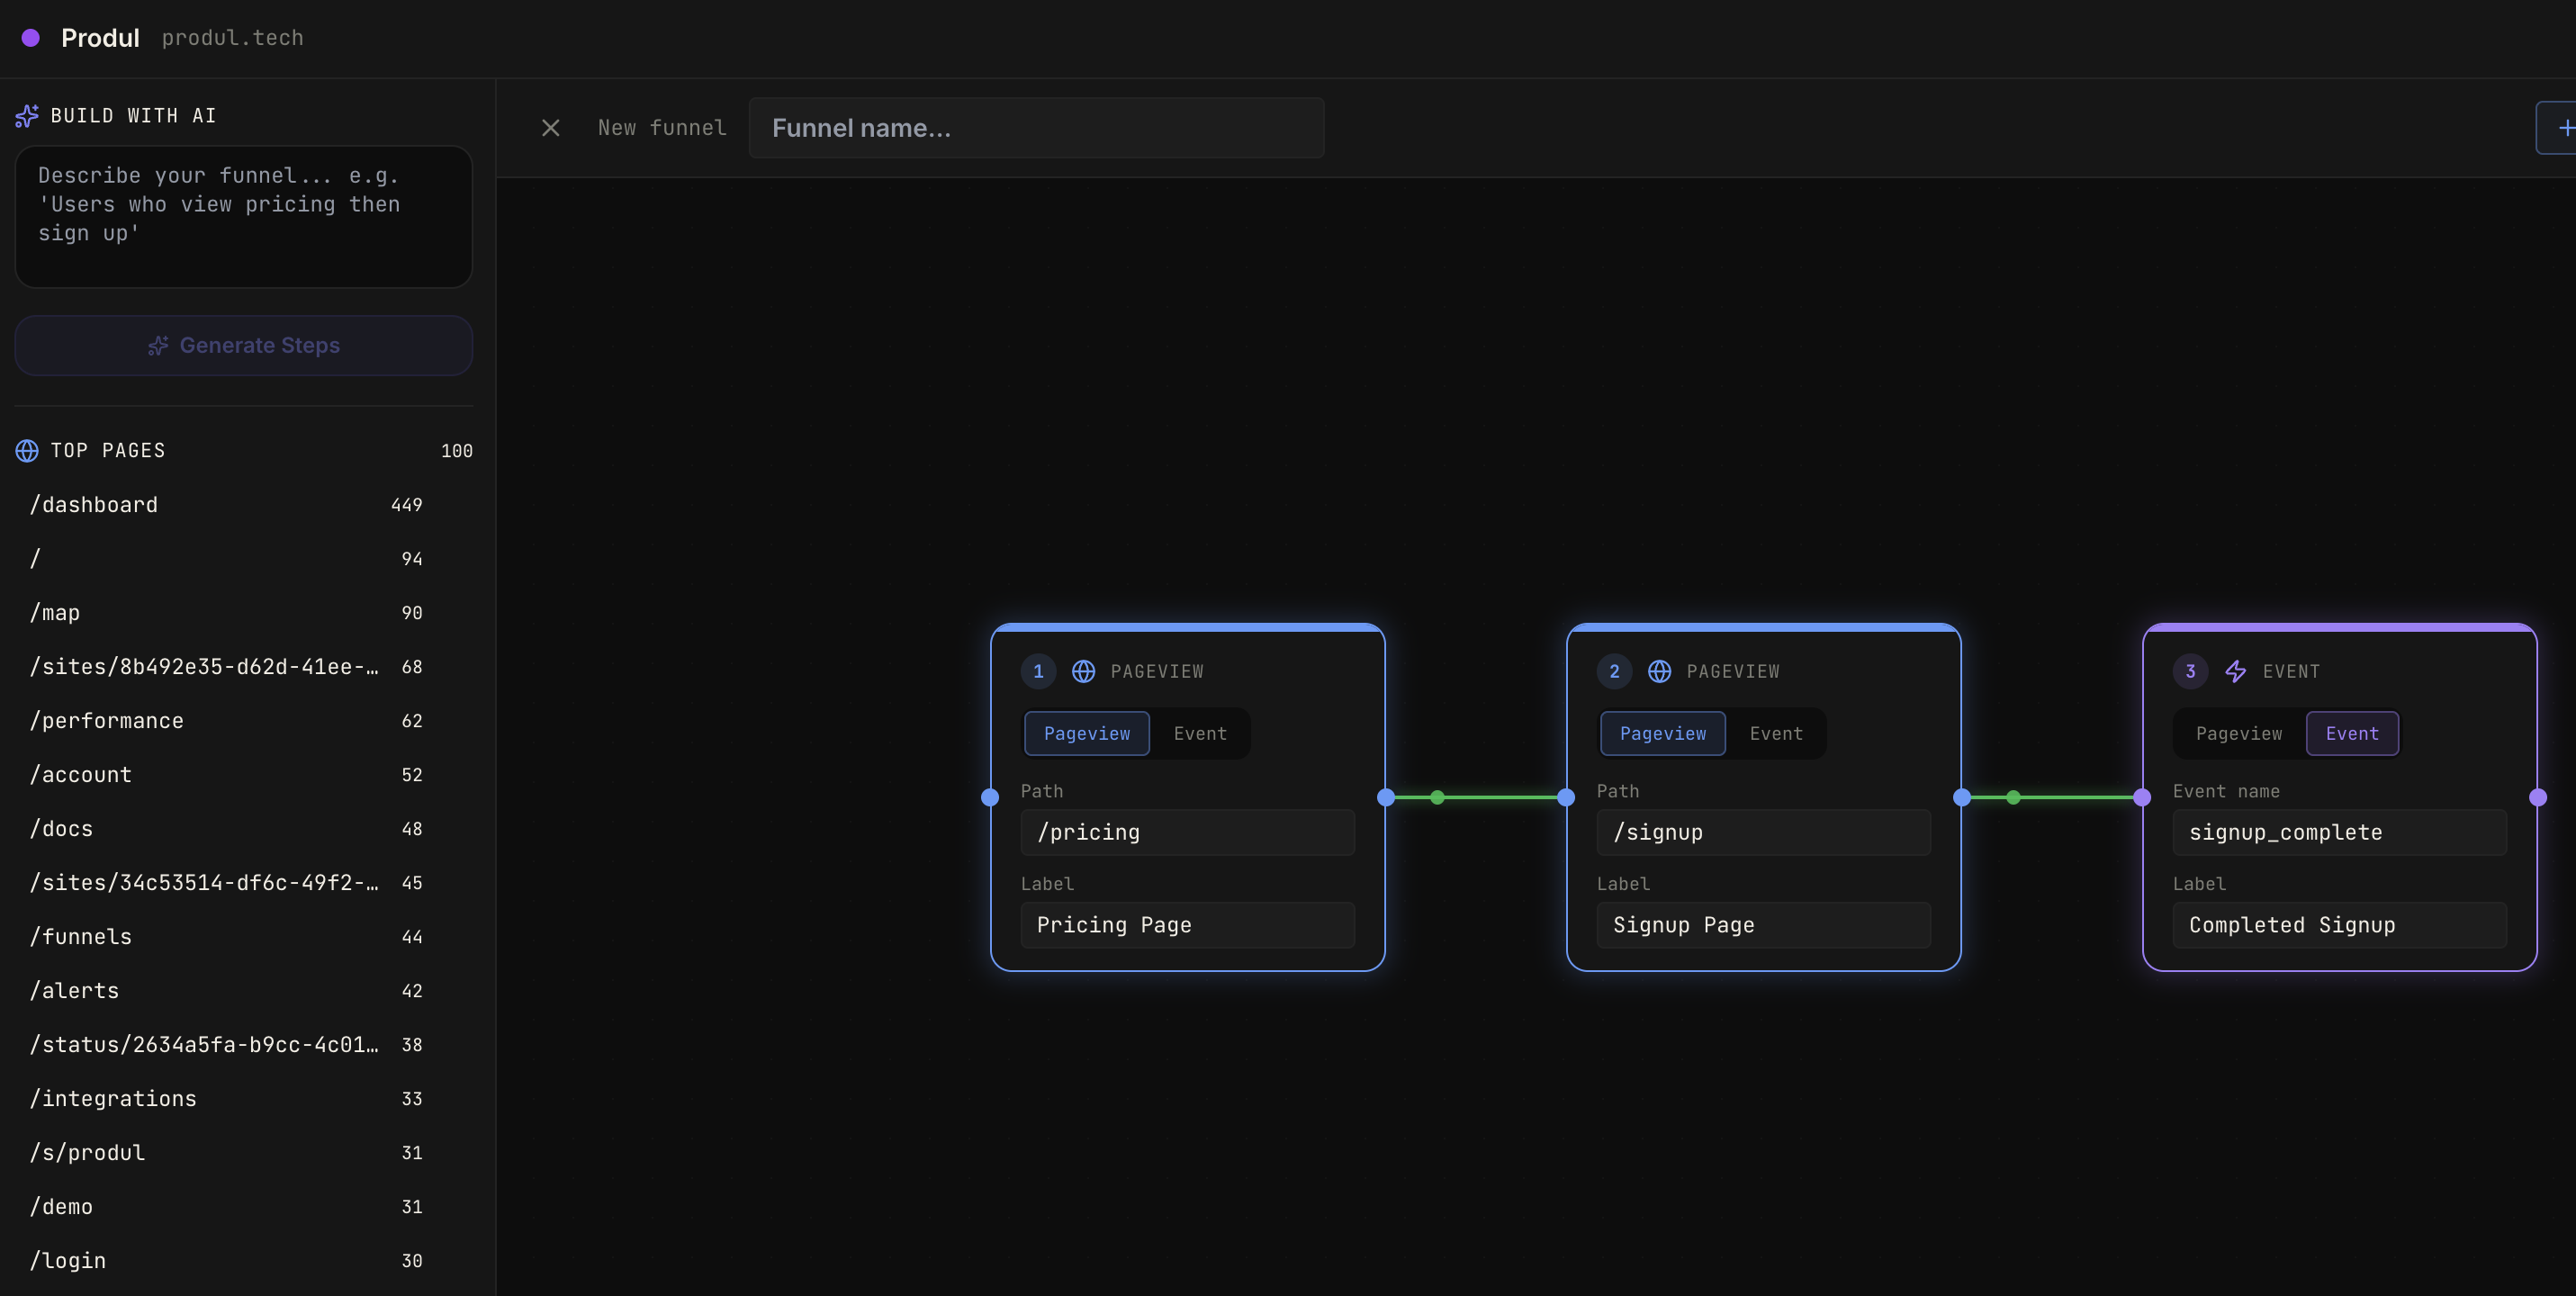Select /performance in the top pages list
Image resolution: width=2576 pixels, height=1296 pixels.
coord(107,721)
